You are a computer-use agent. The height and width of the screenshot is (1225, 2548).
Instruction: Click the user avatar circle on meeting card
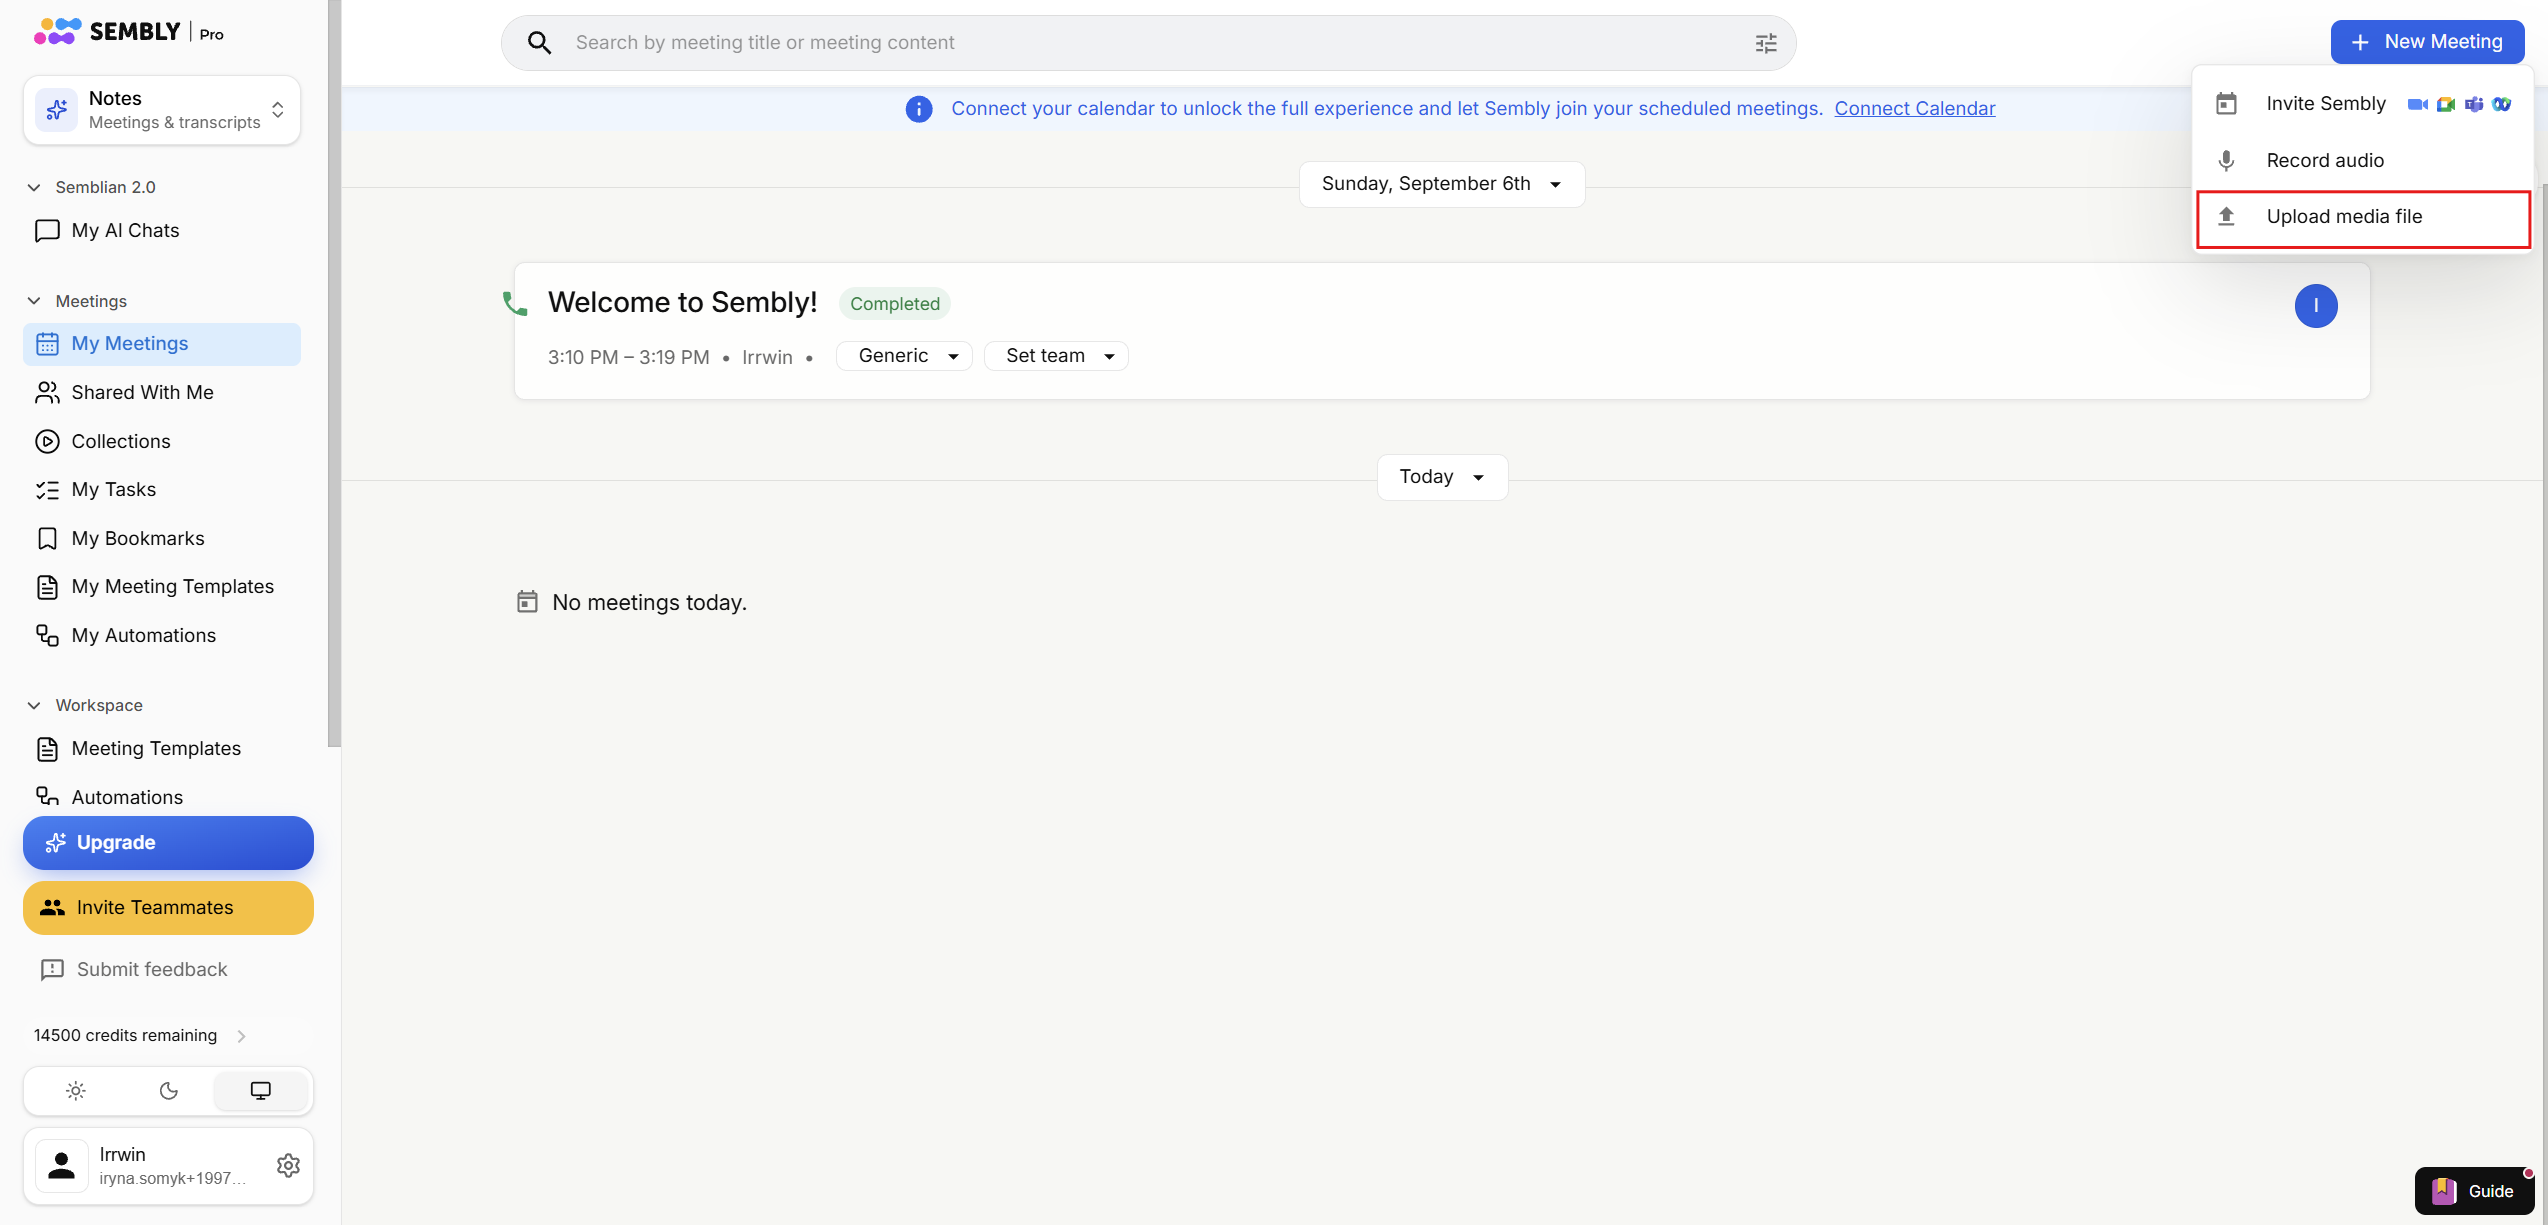click(x=2315, y=306)
